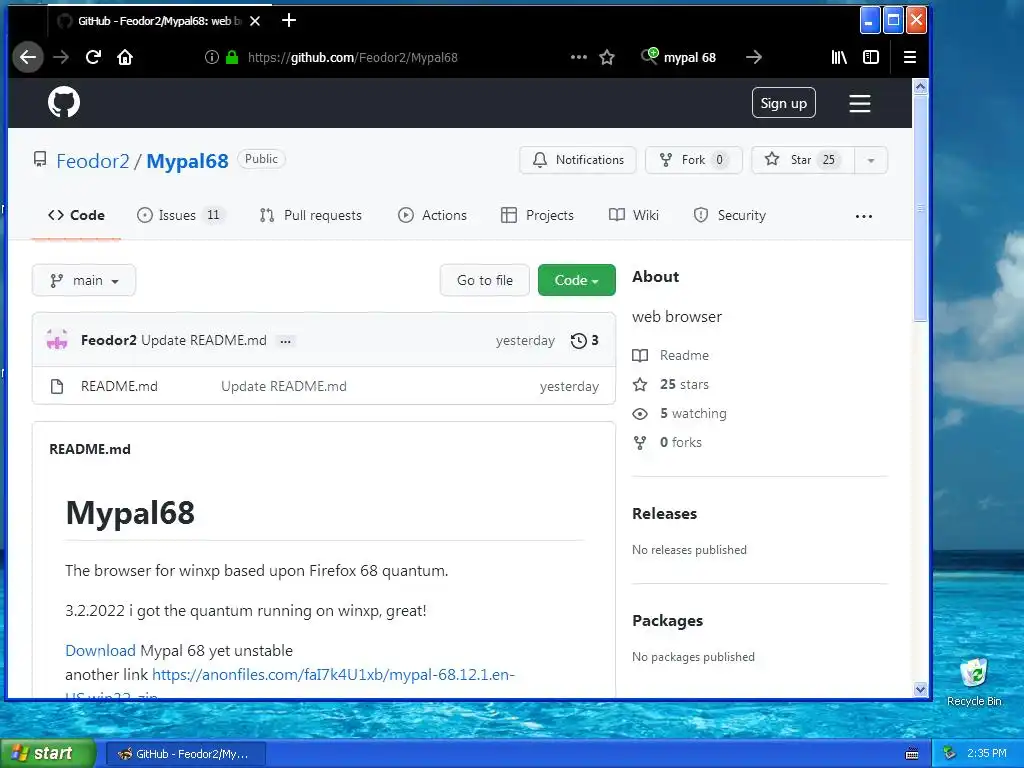Open the file row's Update README.md commit
Image resolution: width=1024 pixels, height=768 pixels.
pos(283,386)
